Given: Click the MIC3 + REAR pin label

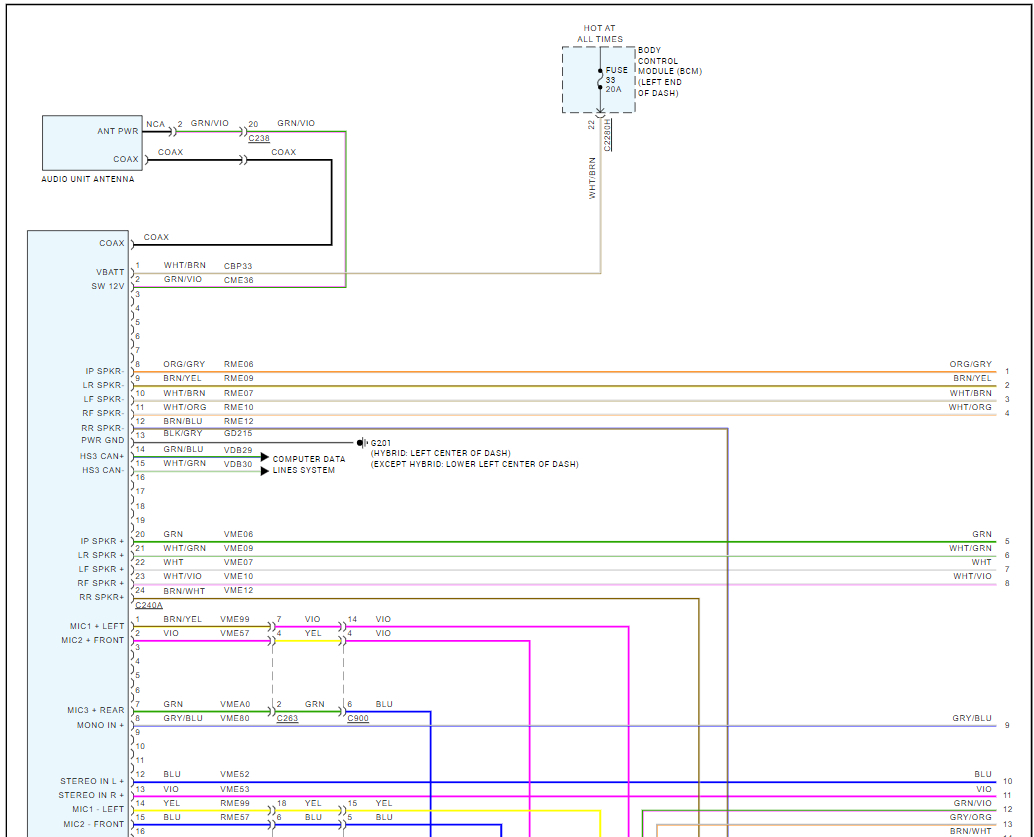Looking at the screenshot, I should coord(96,710).
